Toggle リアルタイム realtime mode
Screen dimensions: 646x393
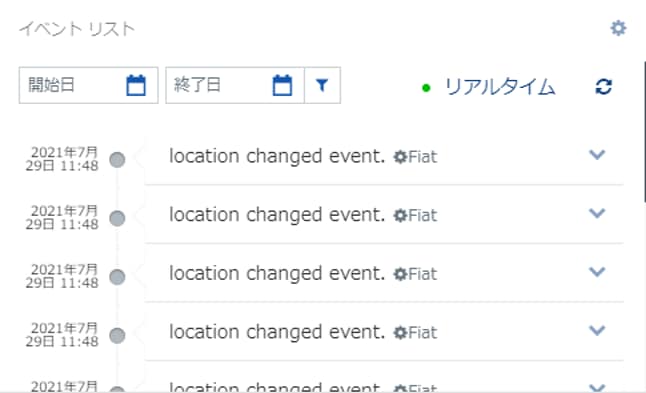(x=489, y=87)
